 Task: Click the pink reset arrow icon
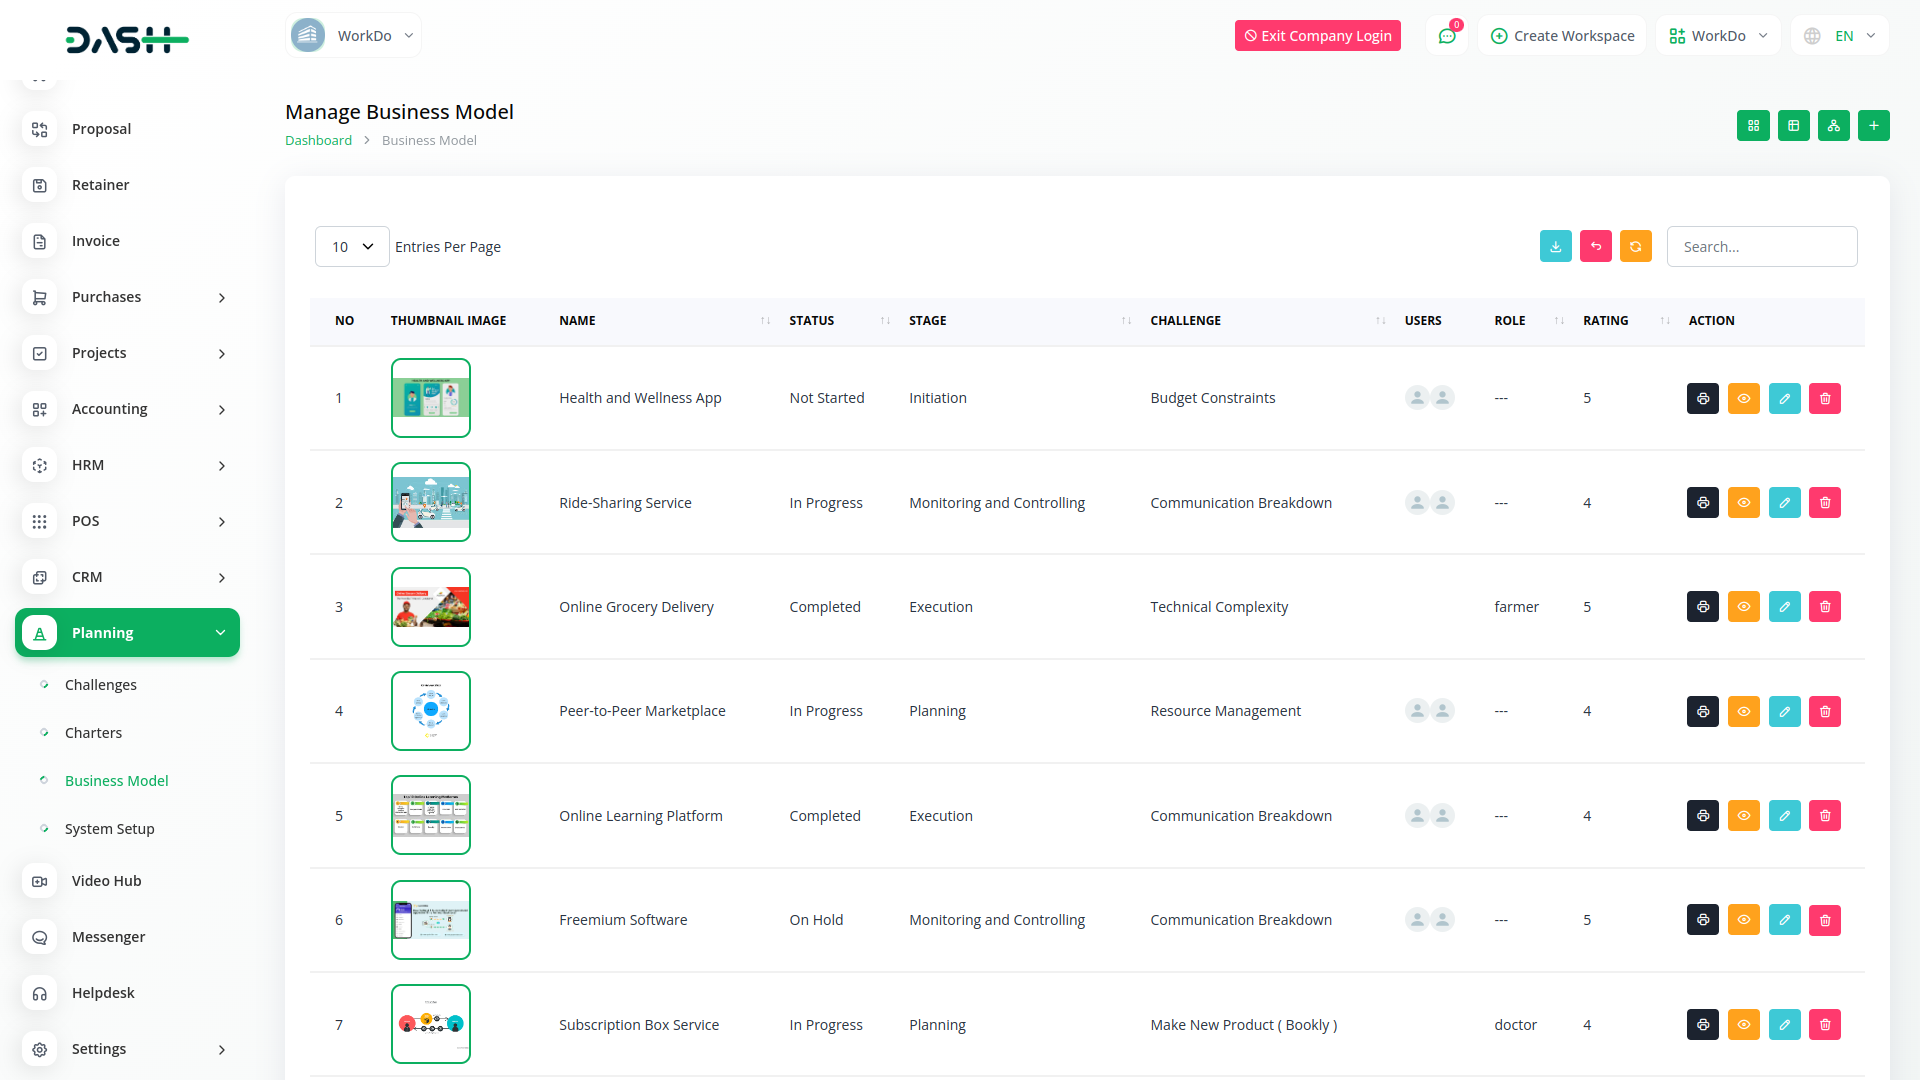point(1595,247)
